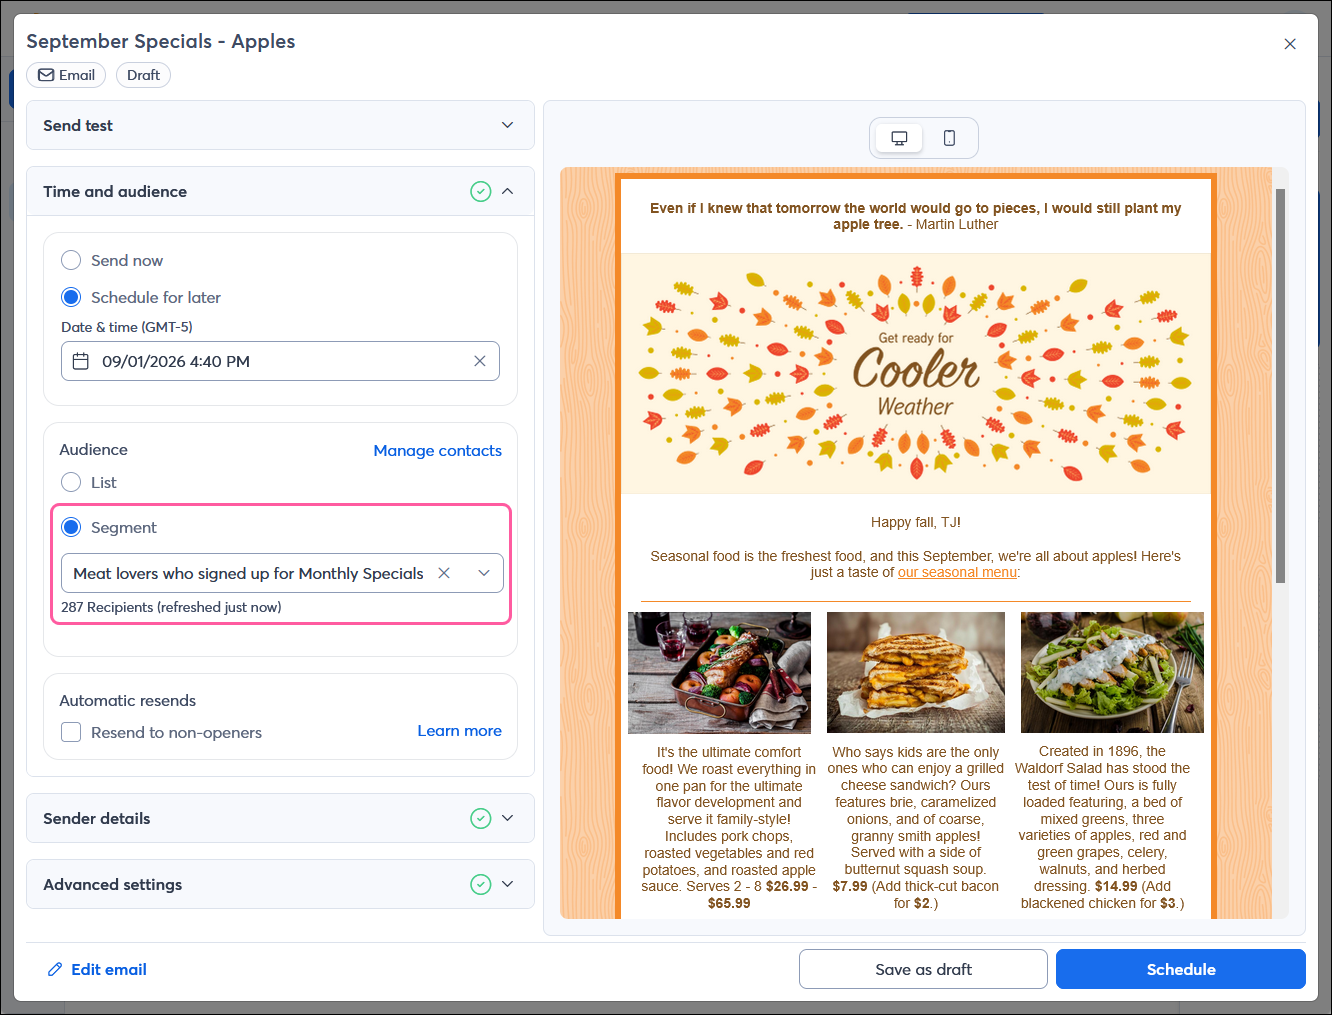Enable Resend to non-openers
The width and height of the screenshot is (1332, 1015).
click(x=71, y=732)
